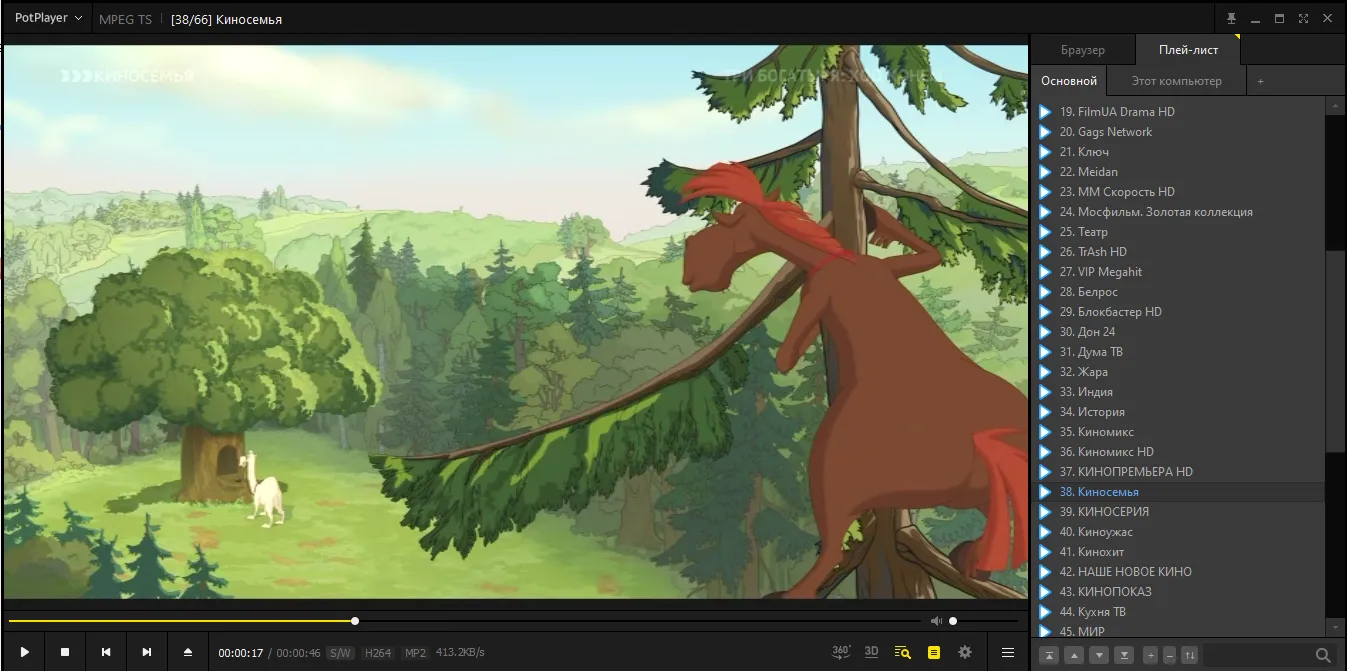Move selected playlist item up
Image resolution: width=1347 pixels, height=671 pixels.
[1074, 655]
